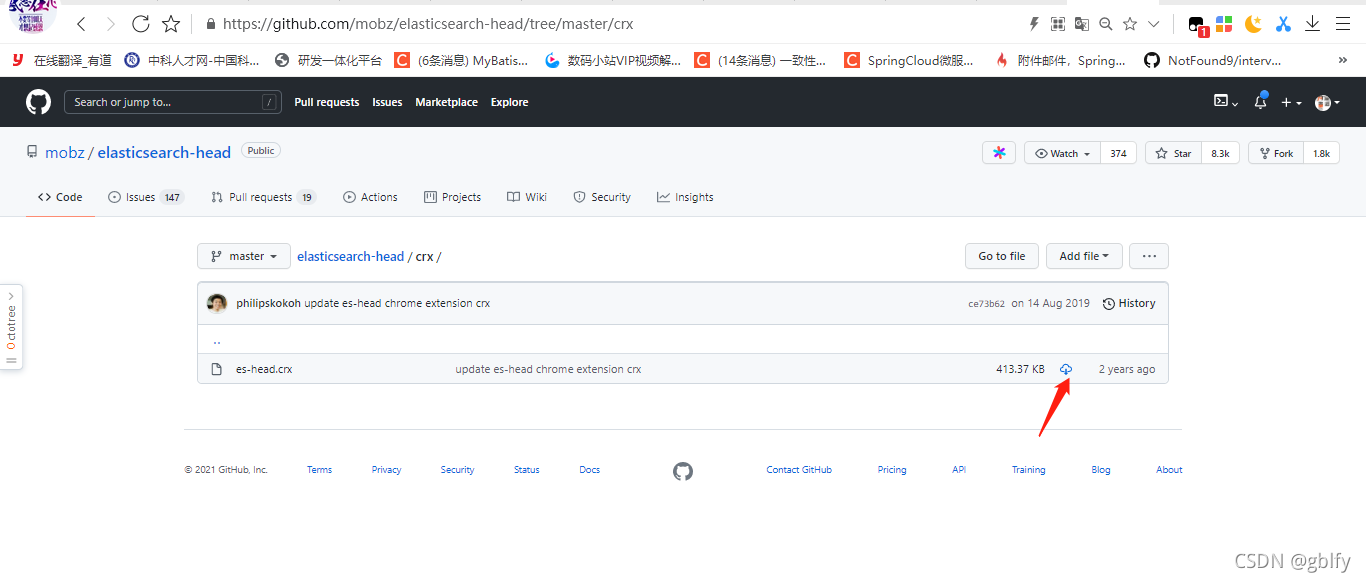
Task: Open the 研发一体化平台 bookmark
Action: pyautogui.click(x=326, y=60)
